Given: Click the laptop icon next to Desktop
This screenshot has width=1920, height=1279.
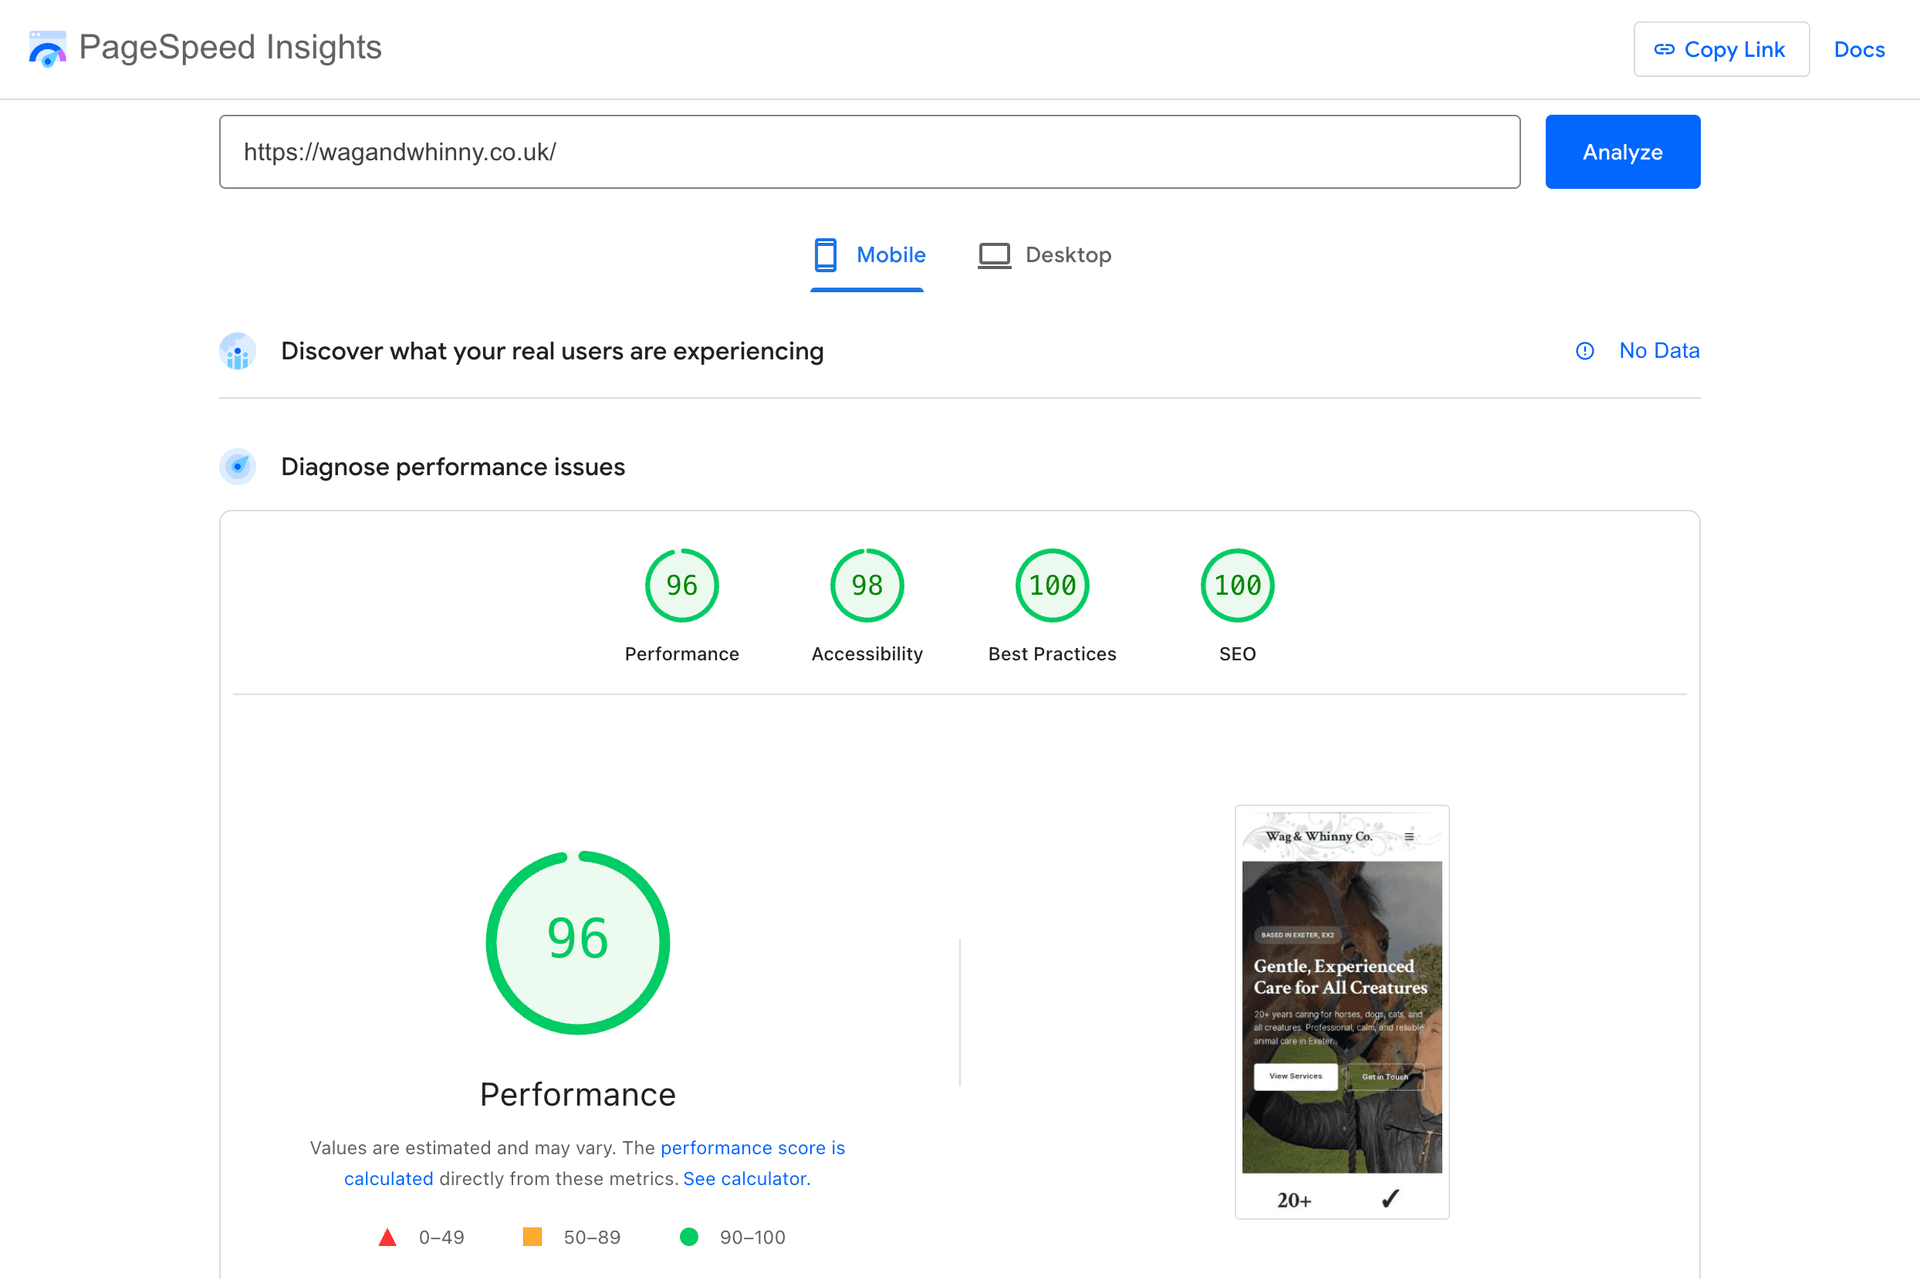Looking at the screenshot, I should tap(994, 254).
